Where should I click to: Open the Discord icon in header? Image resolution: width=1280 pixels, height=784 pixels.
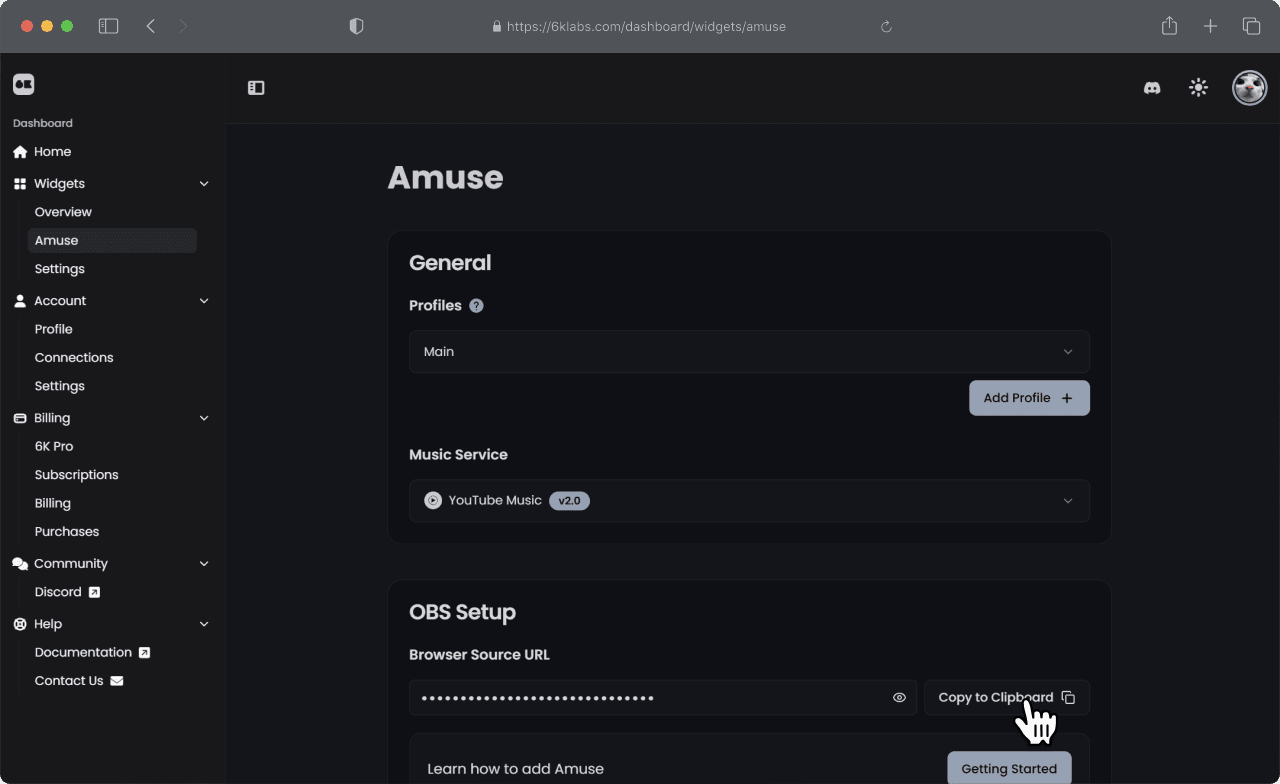click(1152, 88)
